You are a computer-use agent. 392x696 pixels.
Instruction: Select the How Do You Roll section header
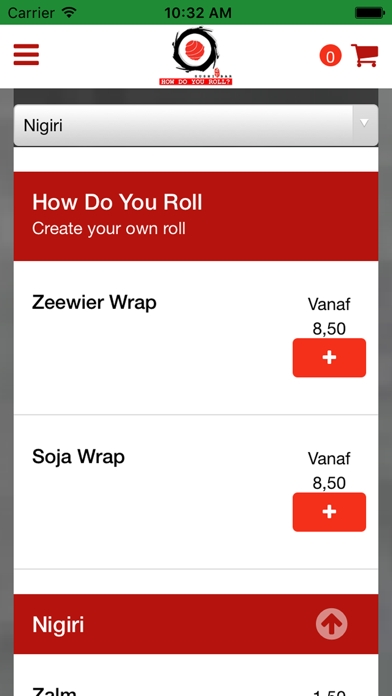pyautogui.click(x=196, y=216)
